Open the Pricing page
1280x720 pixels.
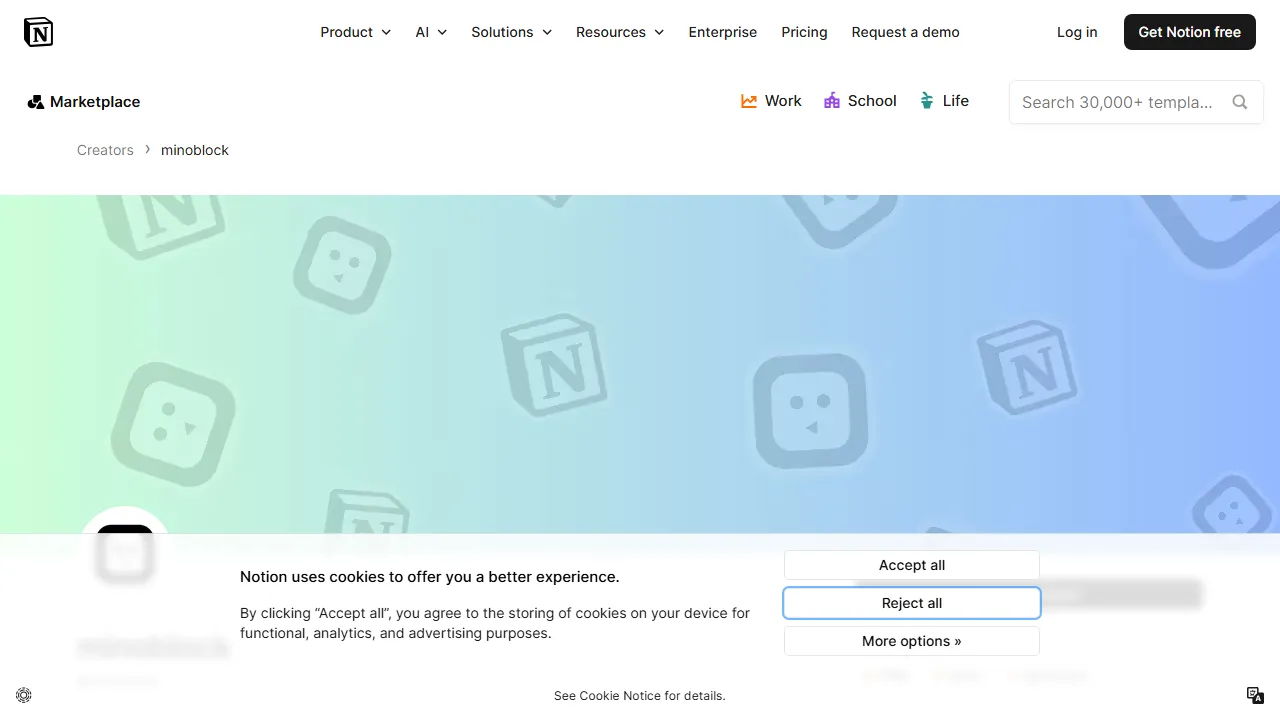pyautogui.click(x=804, y=32)
